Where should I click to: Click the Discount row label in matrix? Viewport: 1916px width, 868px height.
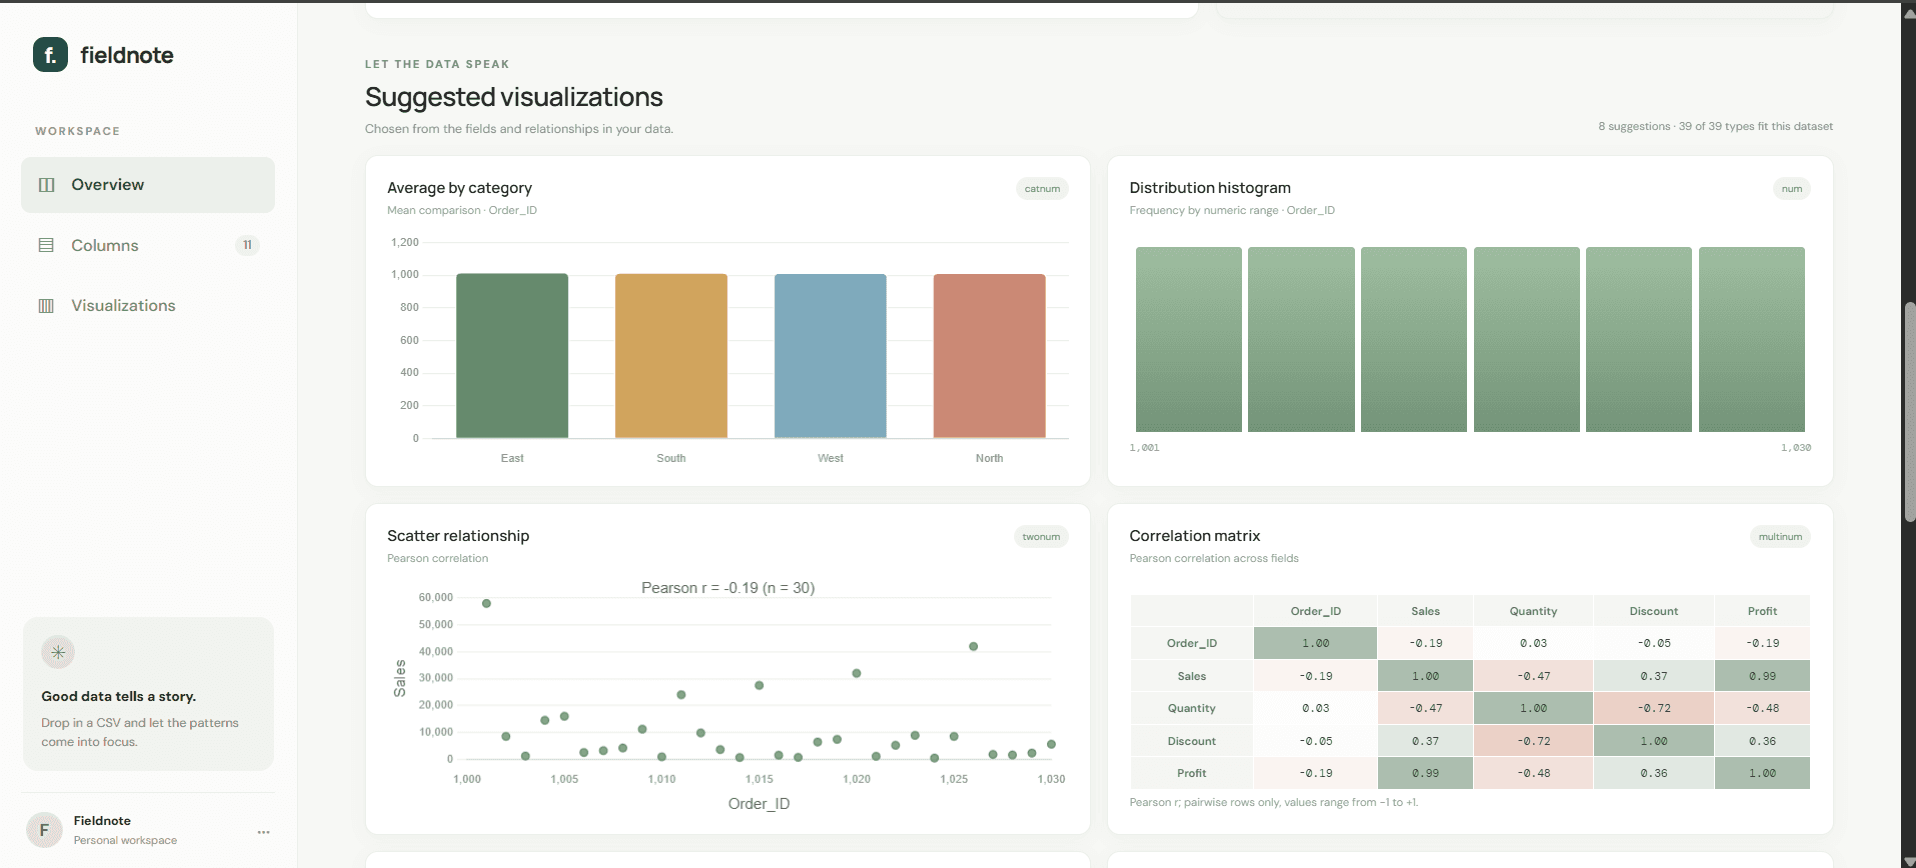coord(1191,741)
